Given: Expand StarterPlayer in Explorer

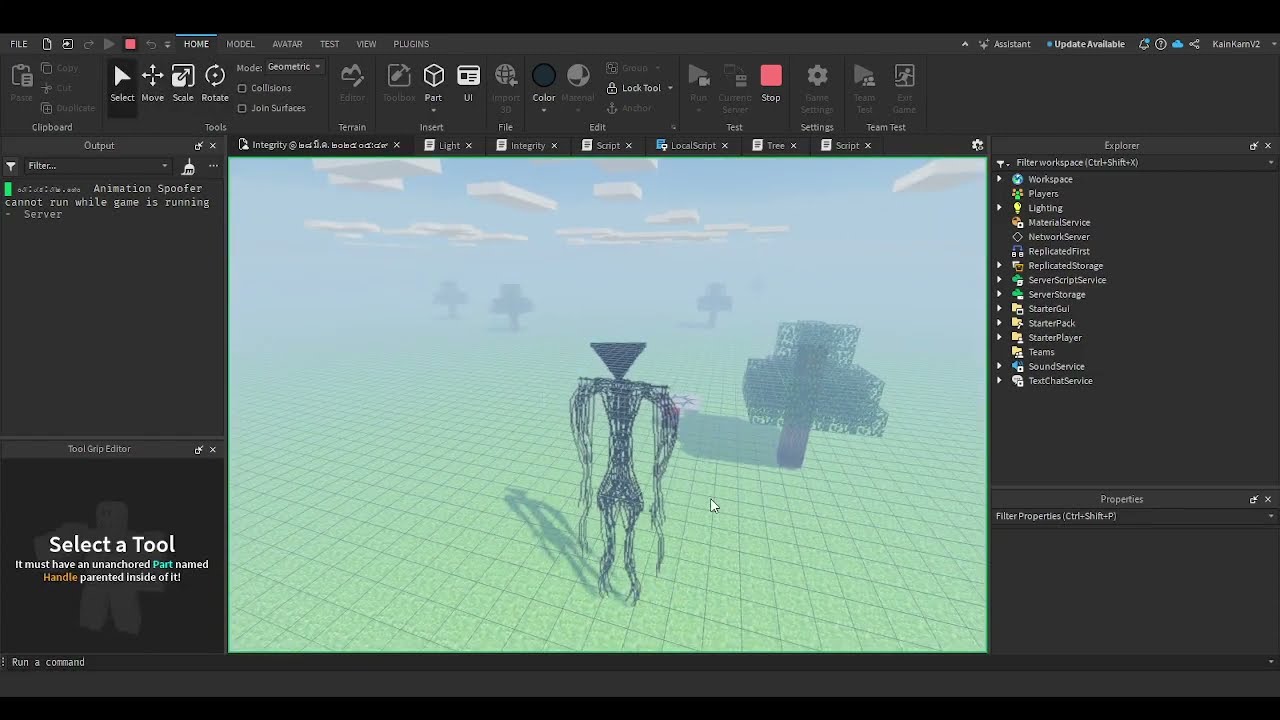Looking at the screenshot, I should coord(999,338).
